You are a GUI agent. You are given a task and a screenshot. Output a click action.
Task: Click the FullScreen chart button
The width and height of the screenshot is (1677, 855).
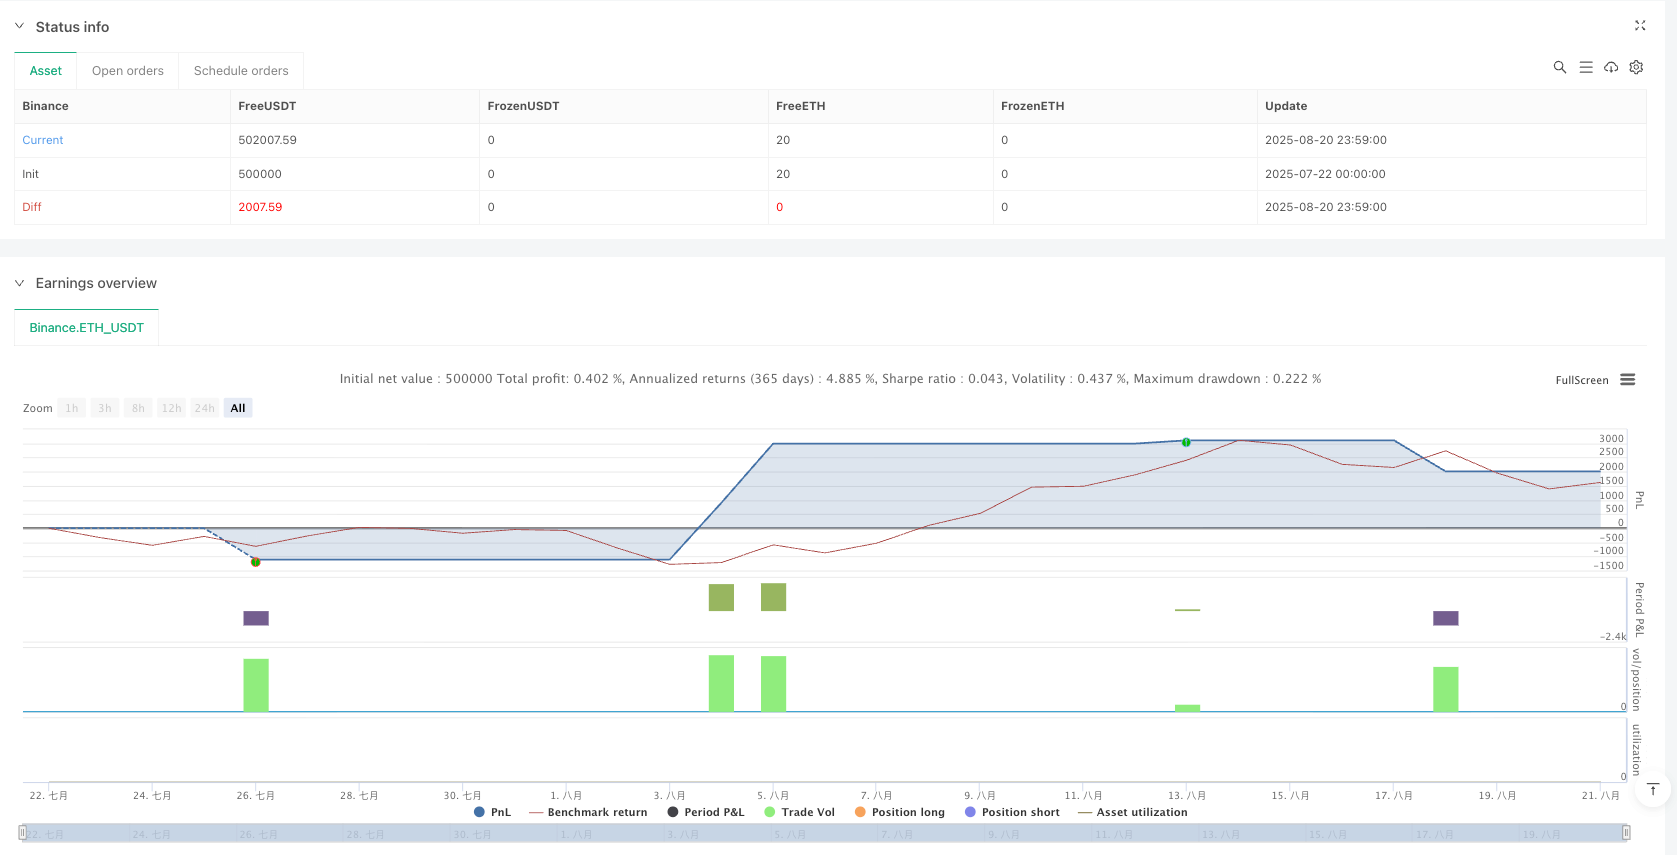click(x=1581, y=380)
